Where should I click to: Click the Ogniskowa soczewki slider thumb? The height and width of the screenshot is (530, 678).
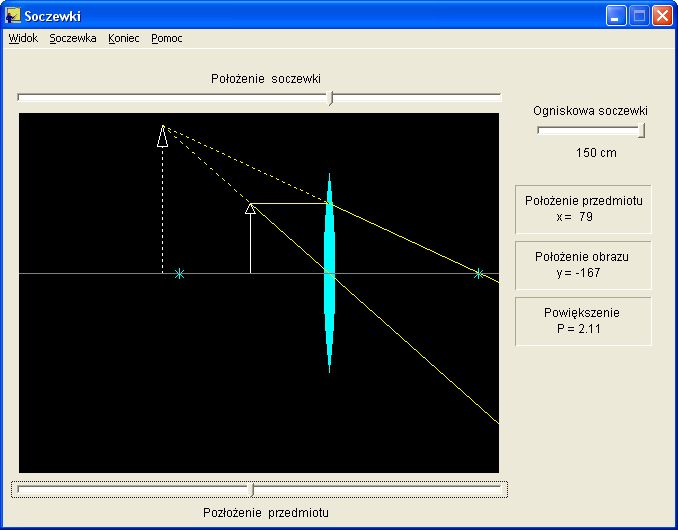click(x=642, y=130)
